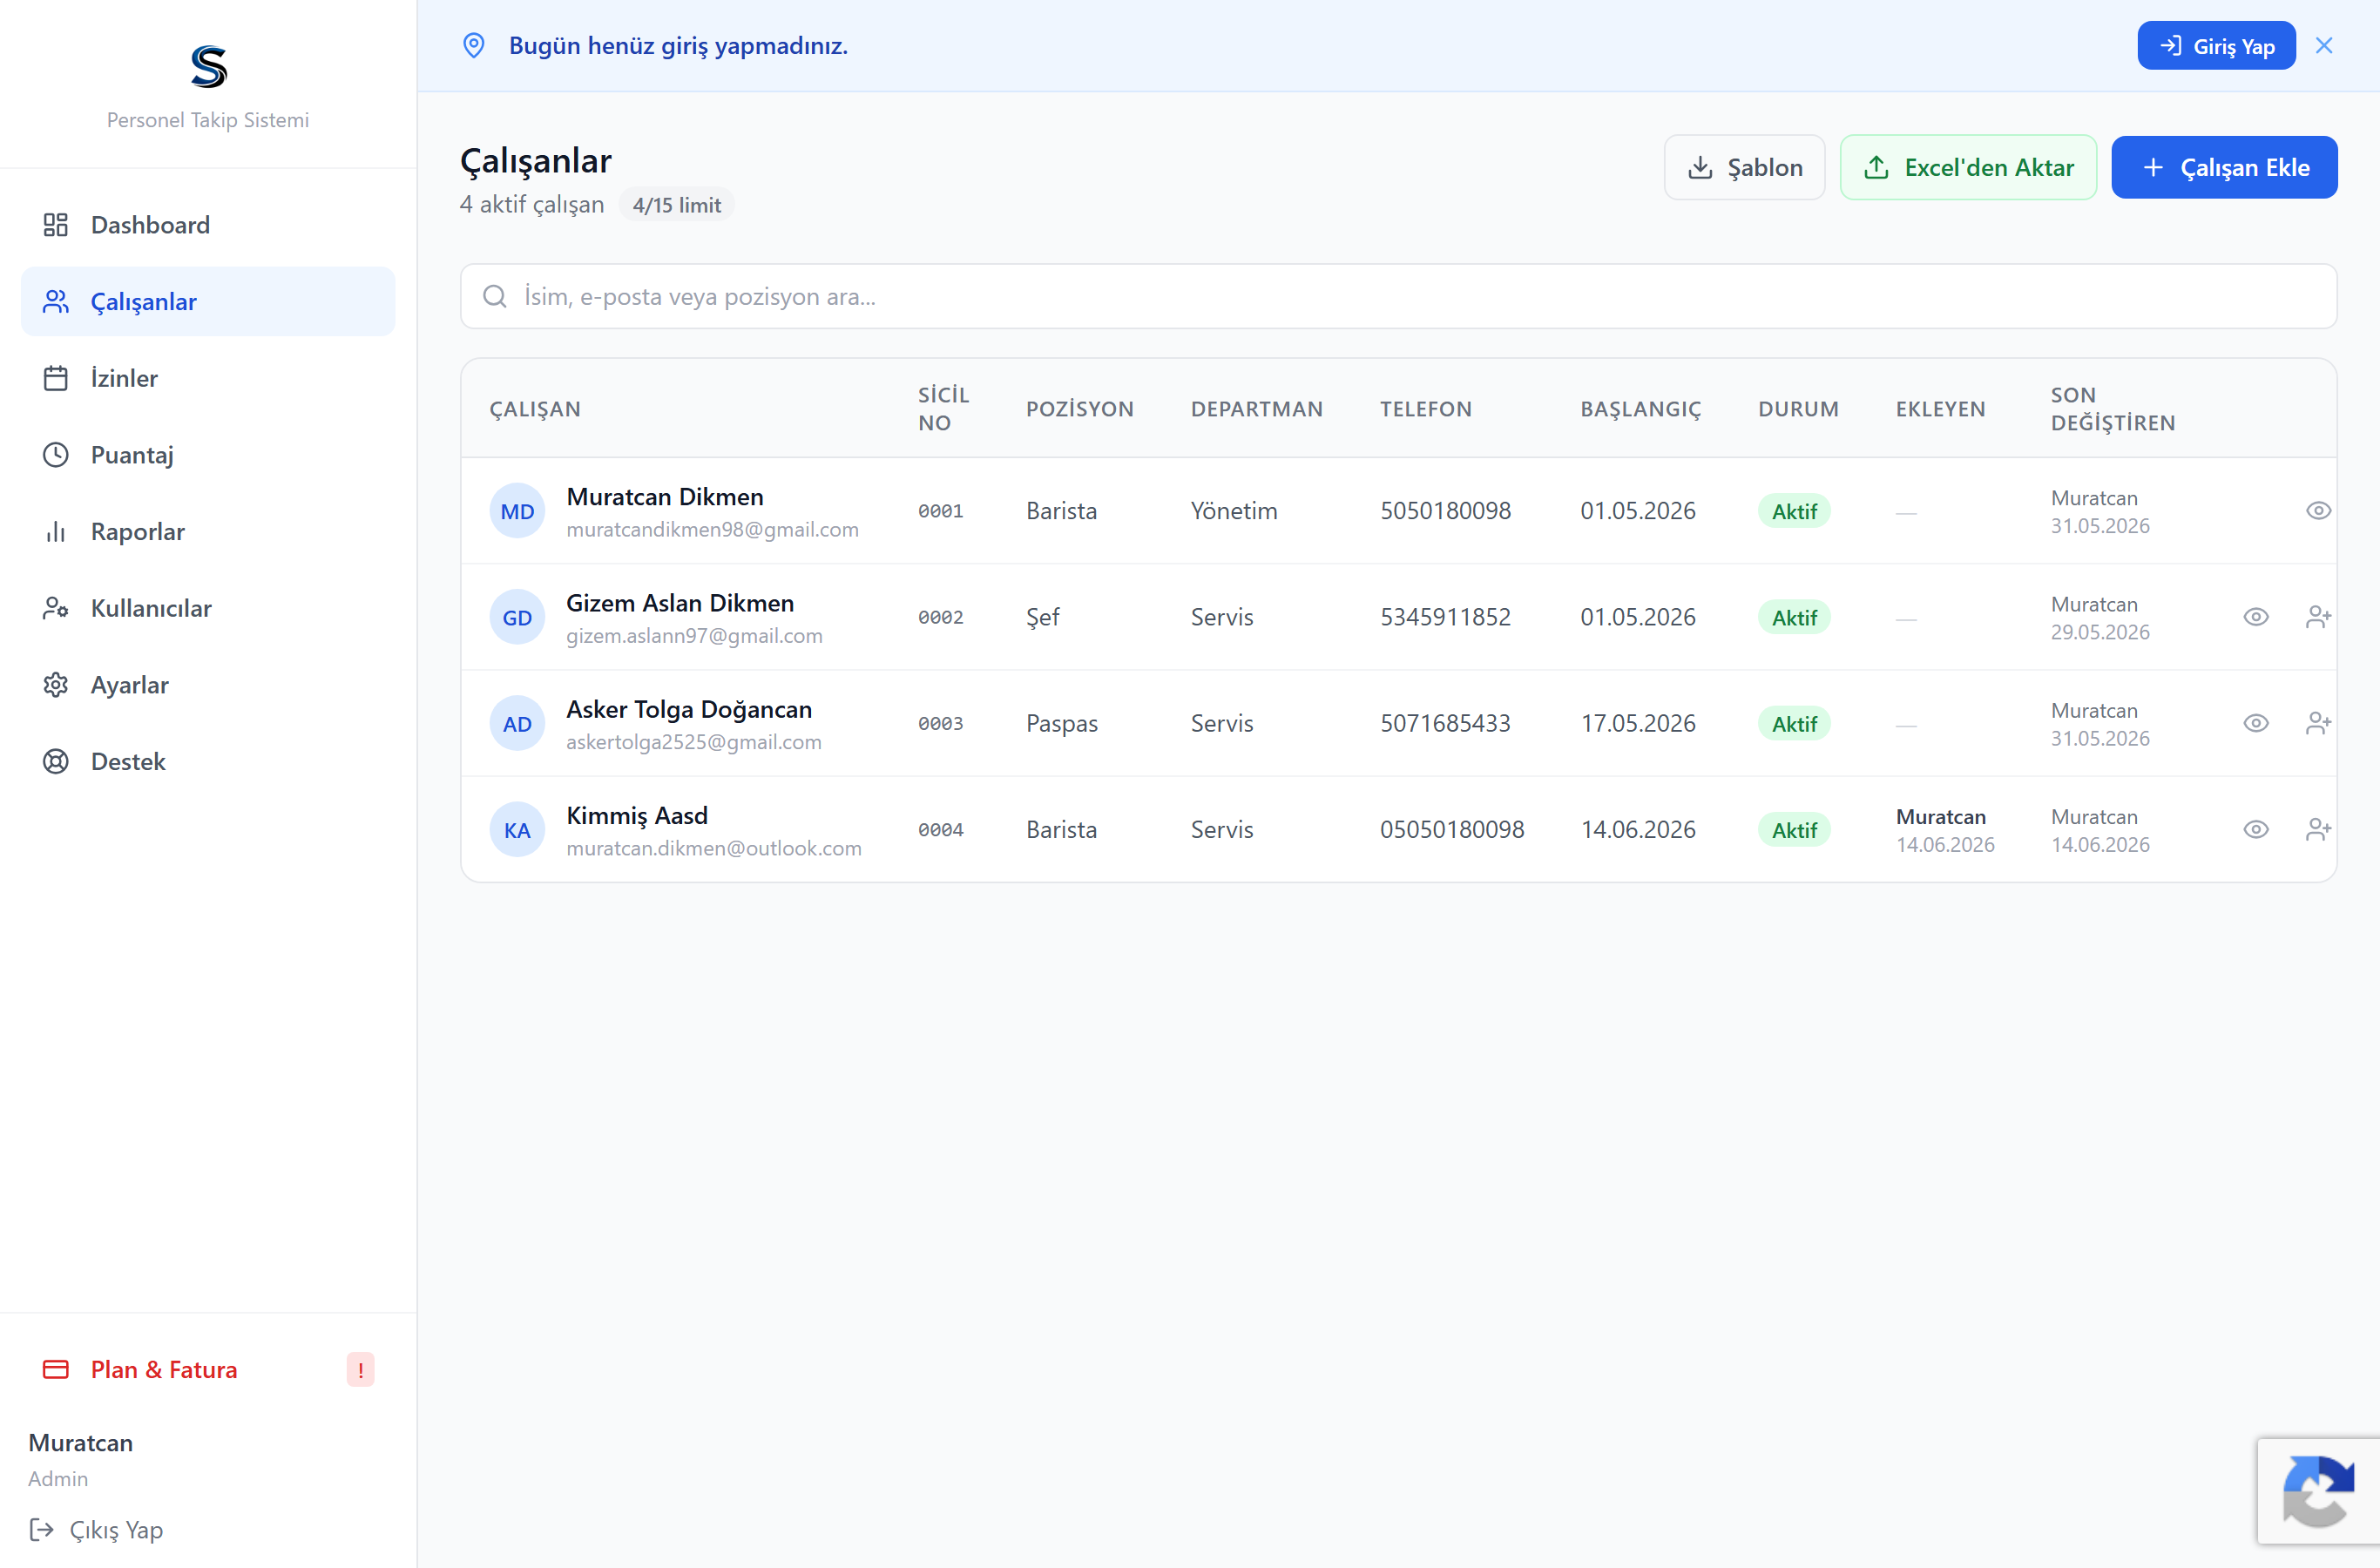Image resolution: width=2380 pixels, height=1568 pixels.
Task: Click the name Gizem Aslan Dikmen
Action: tap(680, 603)
